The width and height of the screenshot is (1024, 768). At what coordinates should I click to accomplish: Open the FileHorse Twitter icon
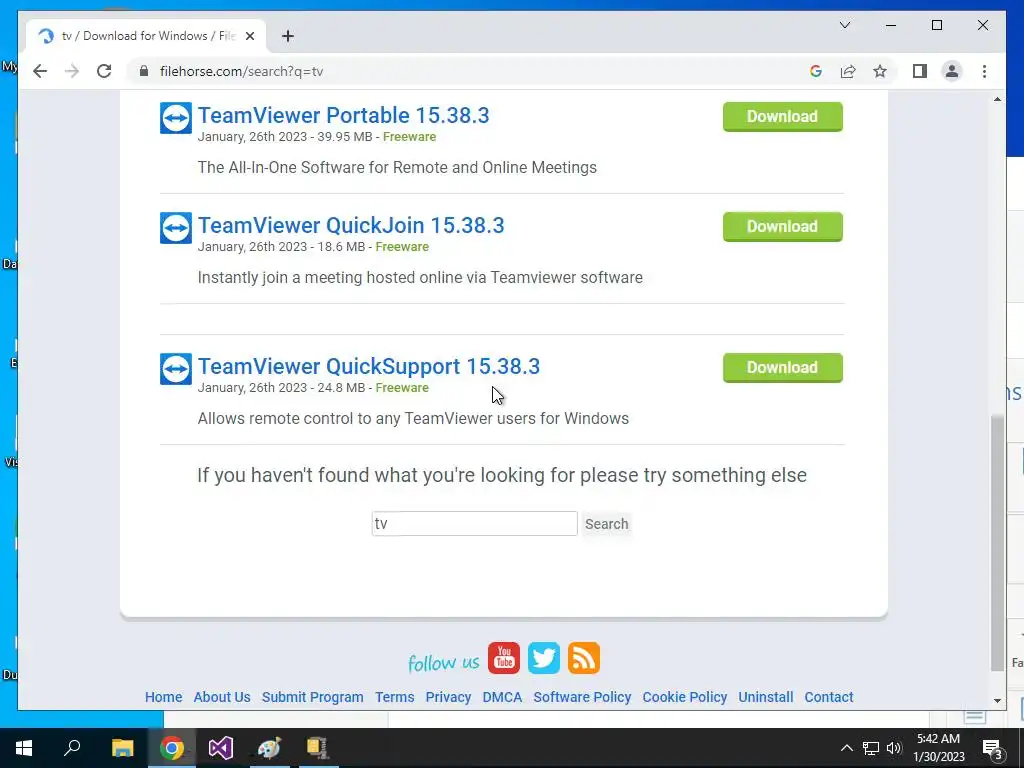click(x=543, y=658)
